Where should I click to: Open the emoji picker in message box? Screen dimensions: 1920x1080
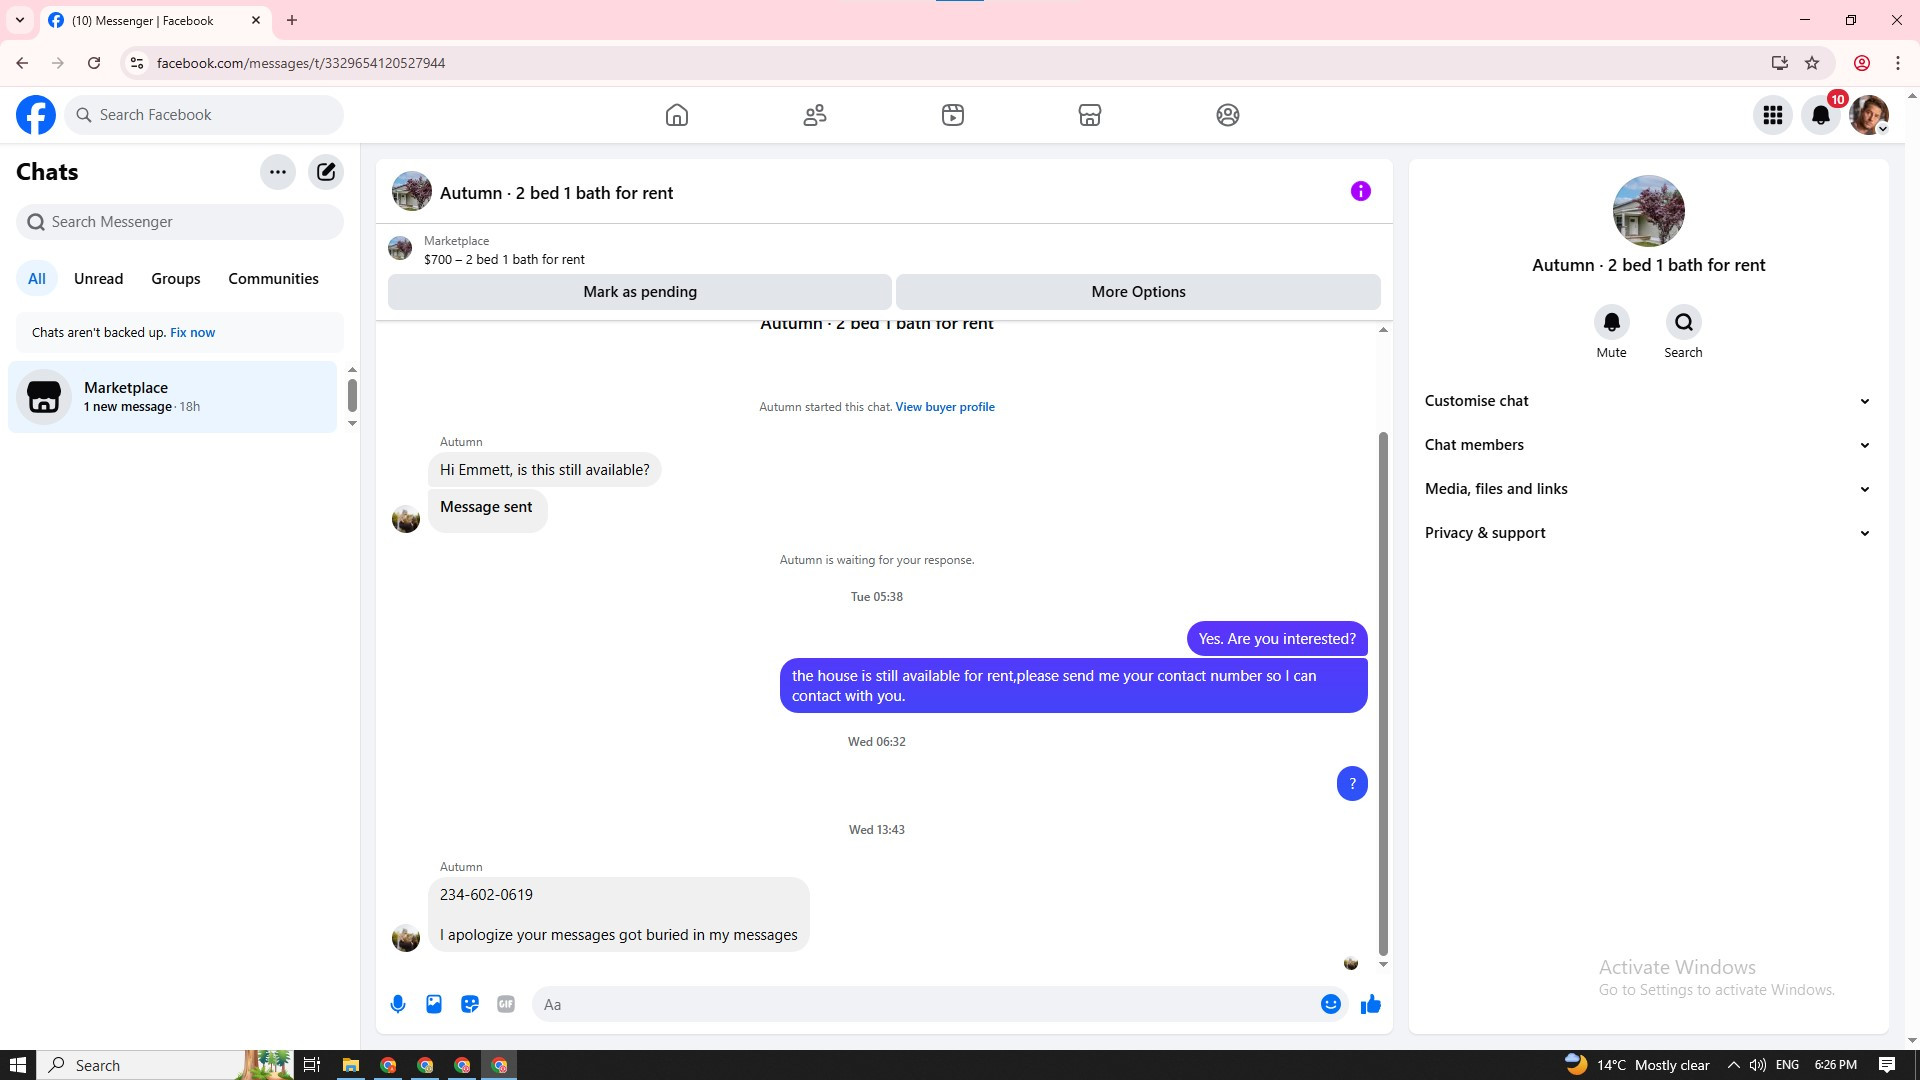[x=1330, y=1004]
